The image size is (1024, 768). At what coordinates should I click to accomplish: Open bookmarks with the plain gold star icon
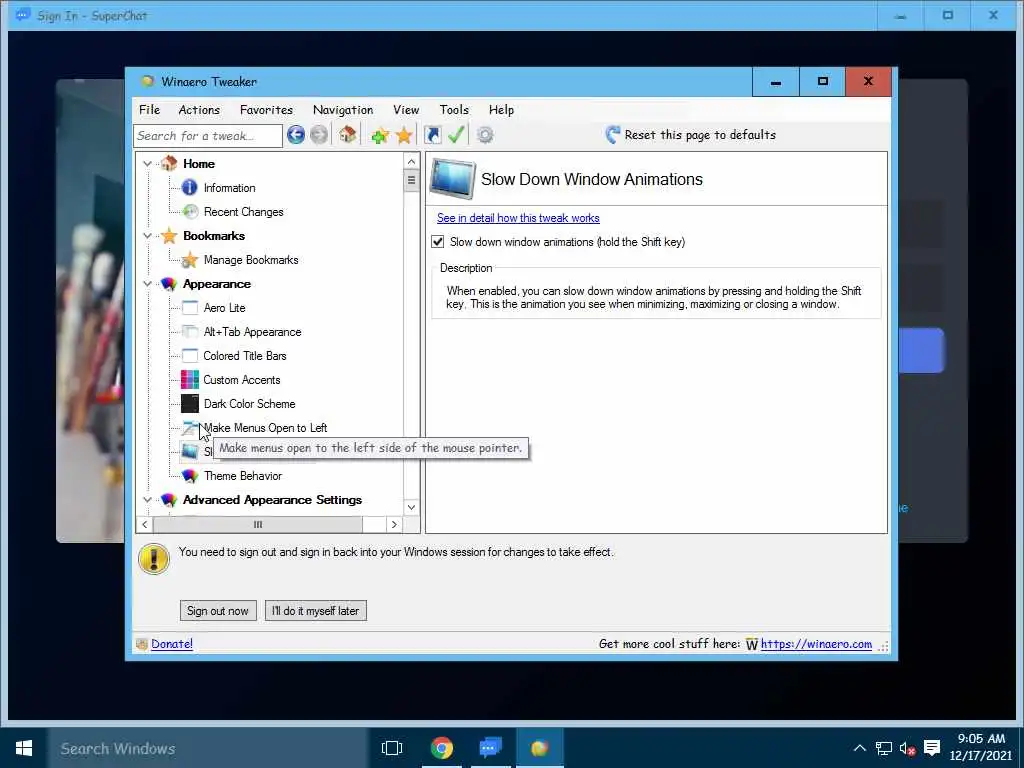(x=404, y=135)
